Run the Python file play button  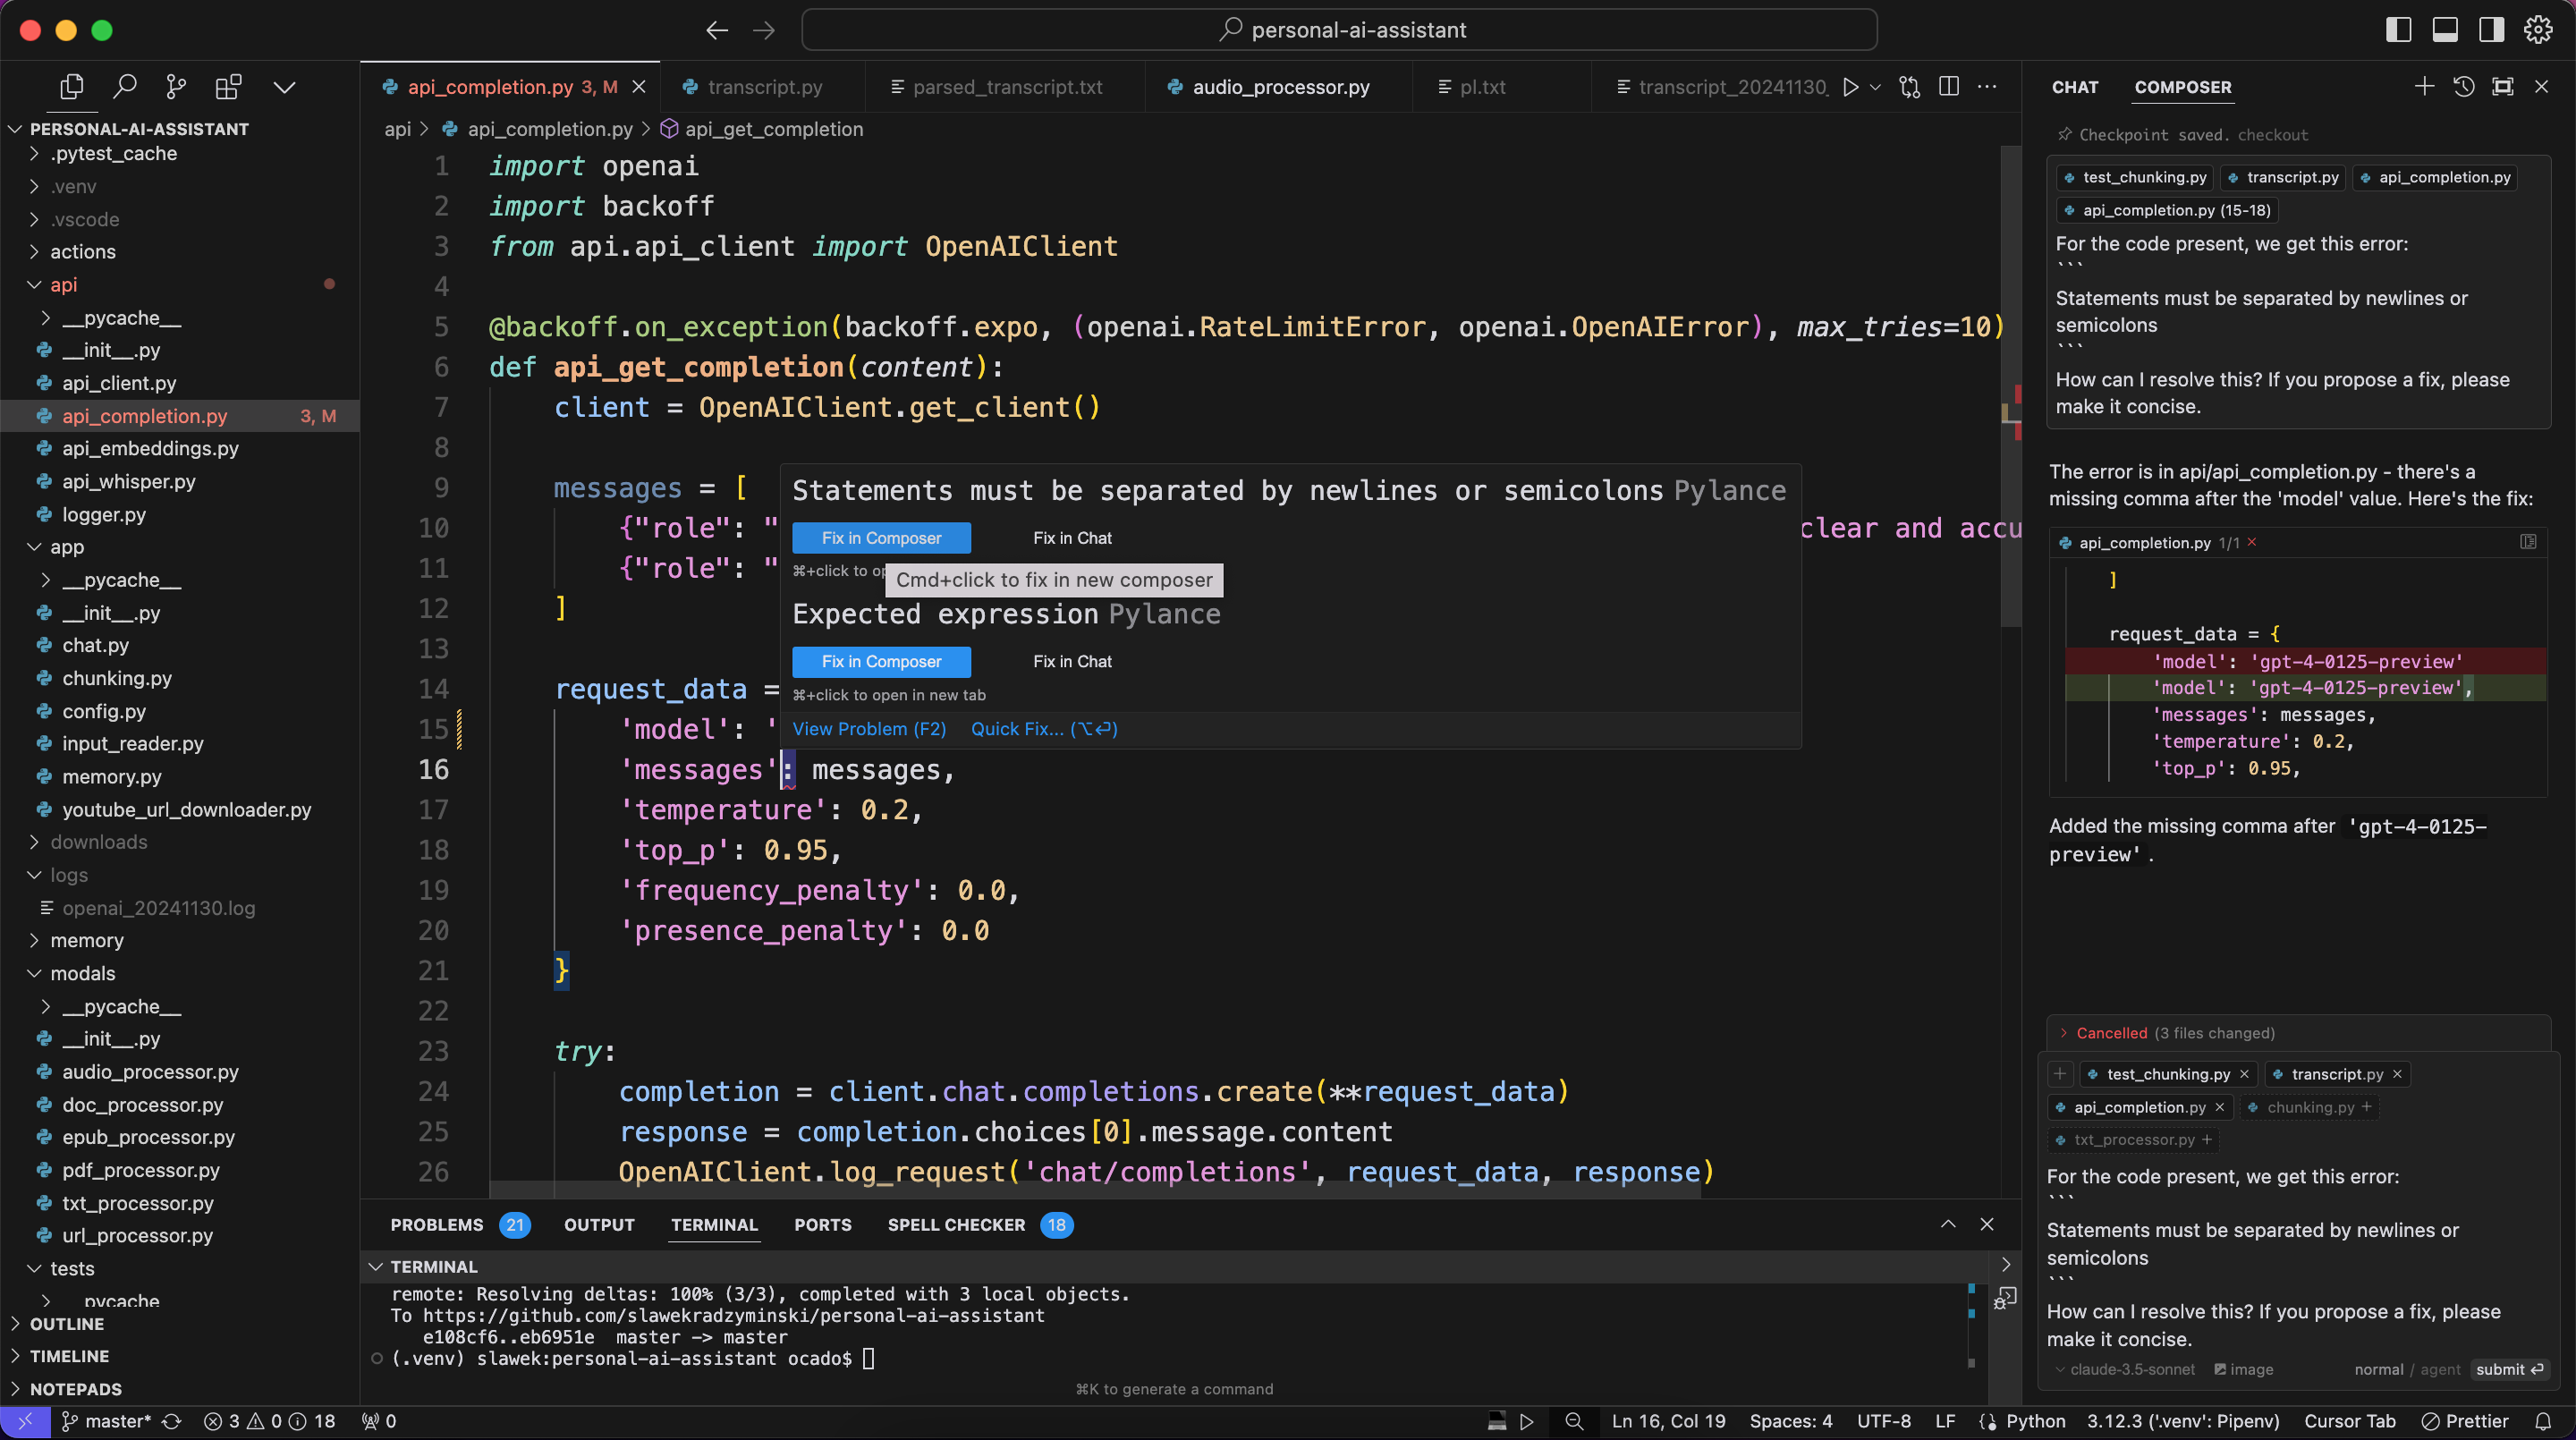pyautogui.click(x=1851, y=87)
